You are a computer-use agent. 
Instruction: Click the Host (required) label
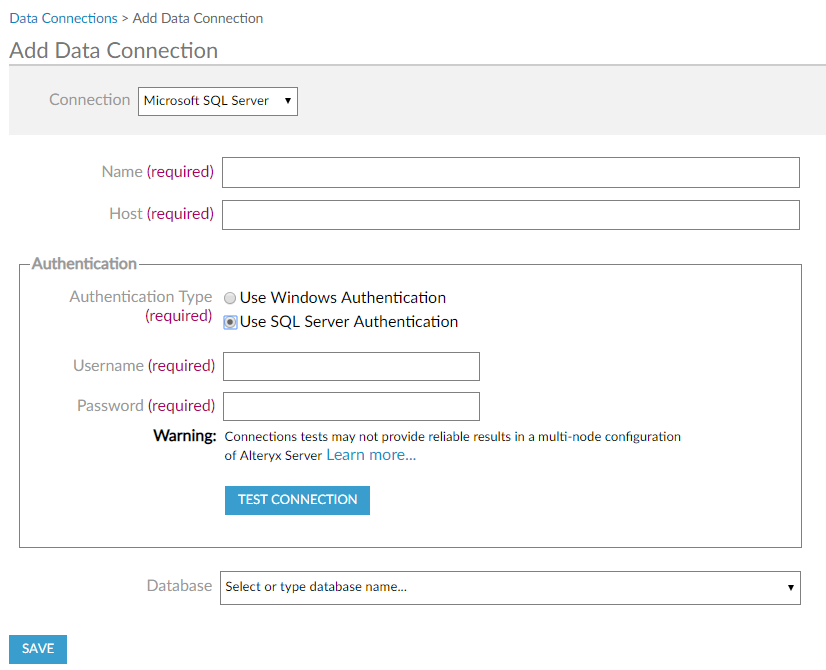coord(161,214)
